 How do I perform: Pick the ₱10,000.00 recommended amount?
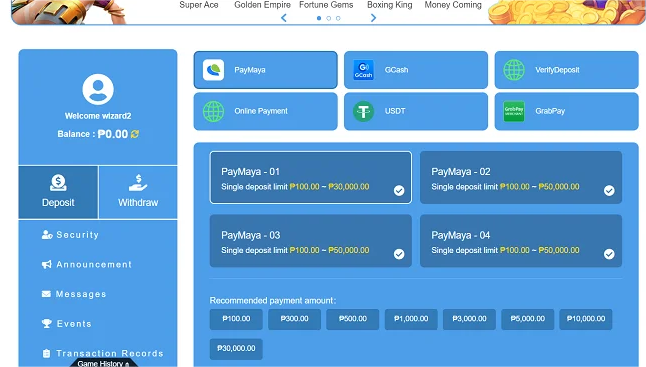tap(586, 319)
